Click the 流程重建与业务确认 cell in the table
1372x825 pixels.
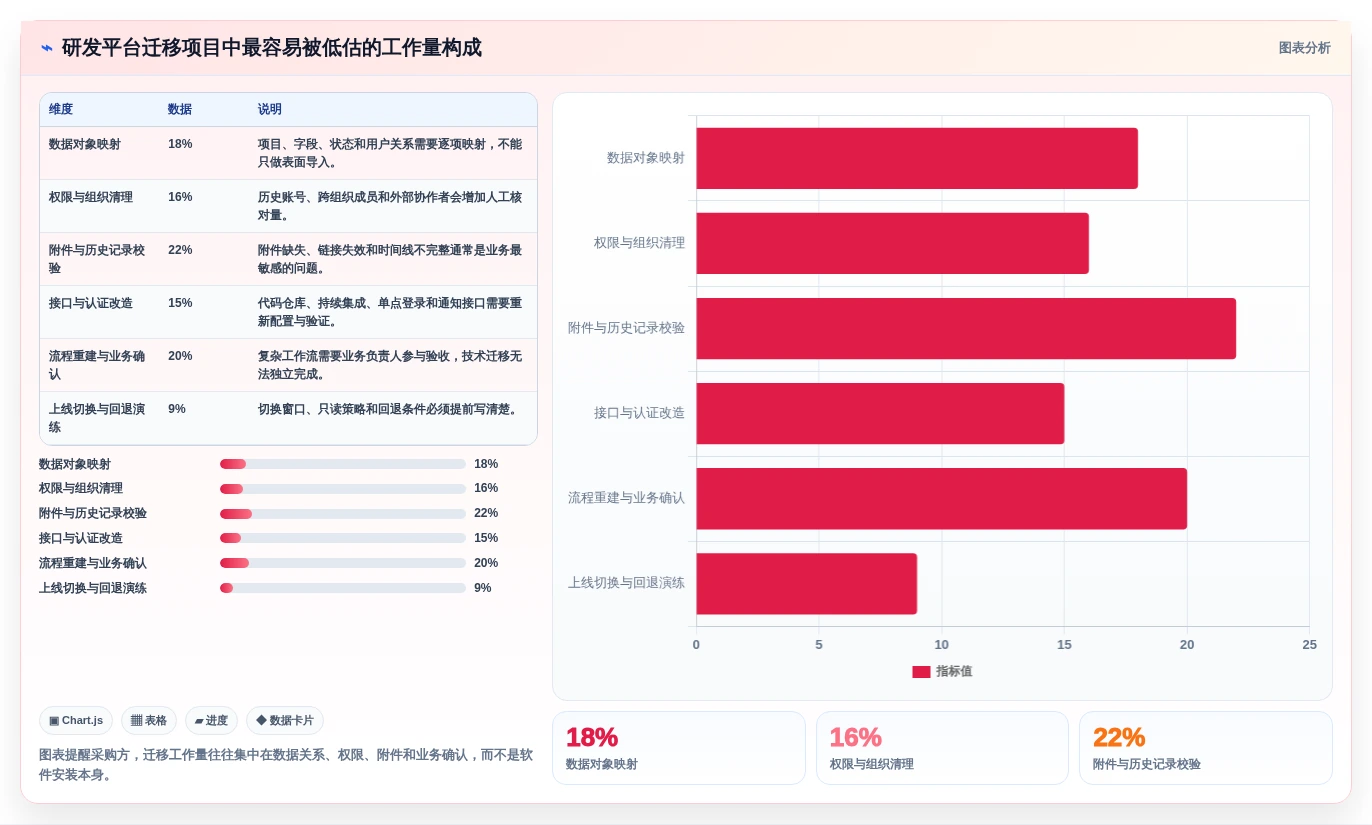point(97,365)
